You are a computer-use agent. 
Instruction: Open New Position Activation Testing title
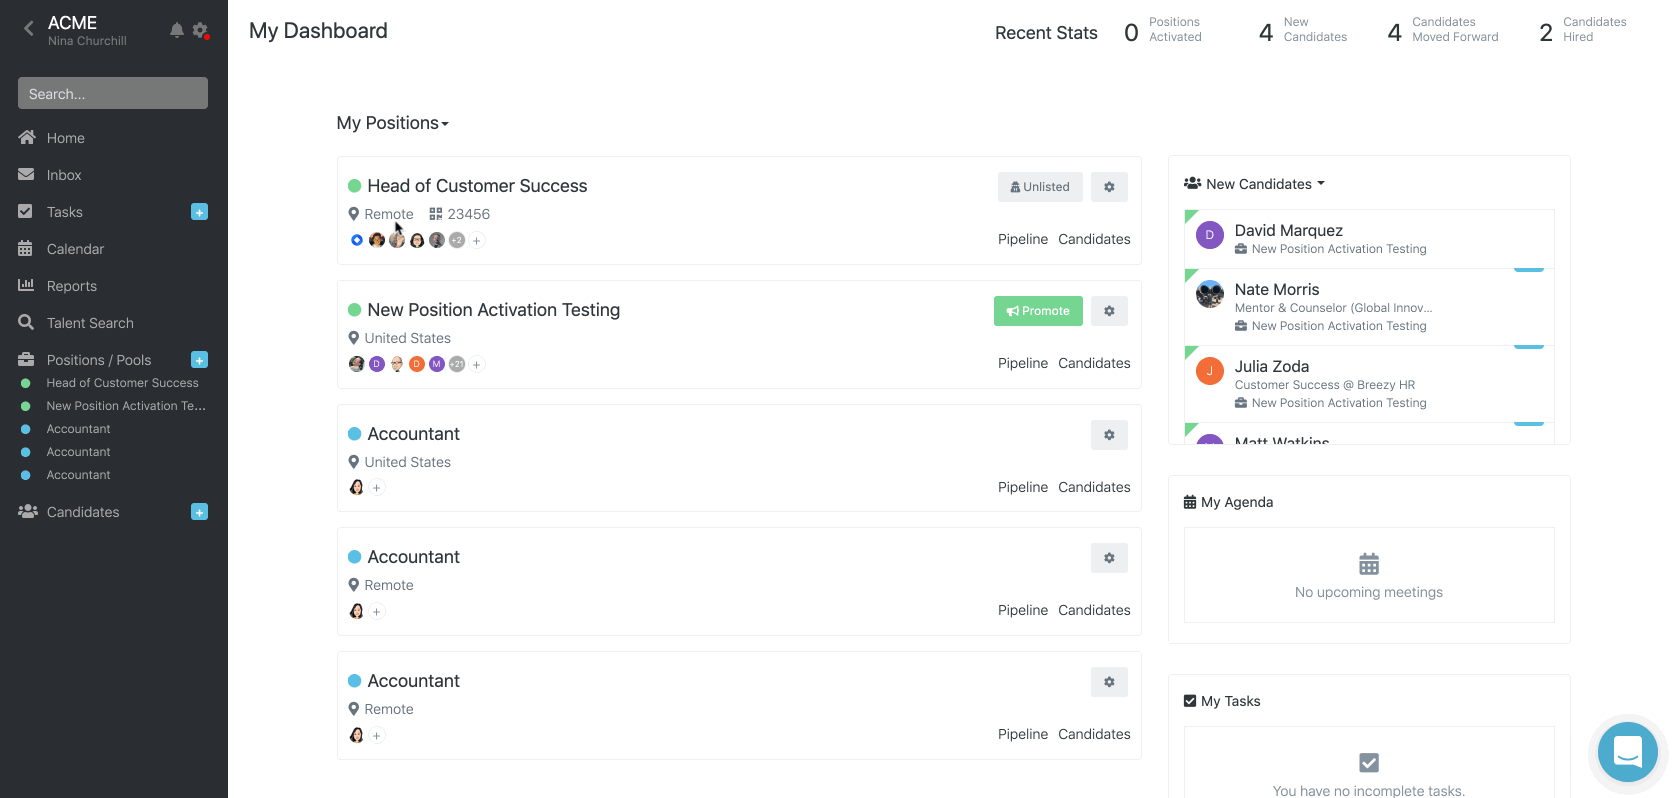[494, 310]
